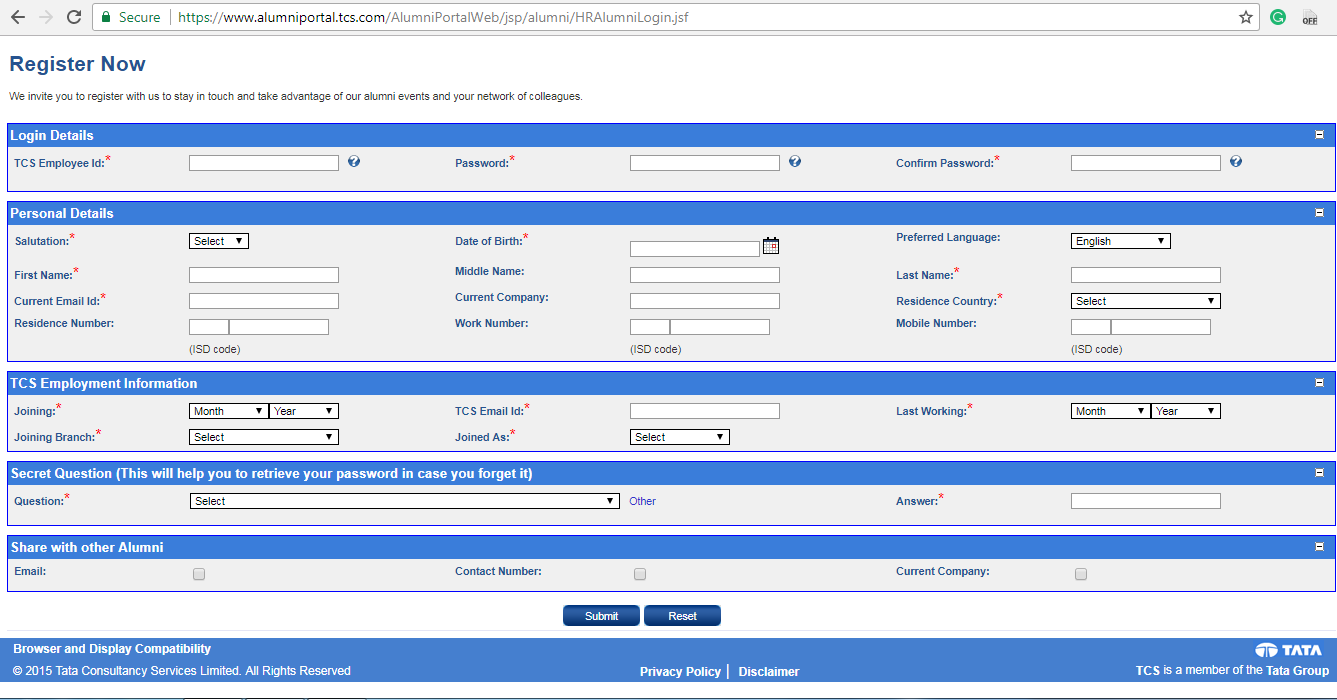Image resolution: width=1337 pixels, height=700 pixels.
Task: Open the Salutation dropdown
Action: tap(219, 241)
